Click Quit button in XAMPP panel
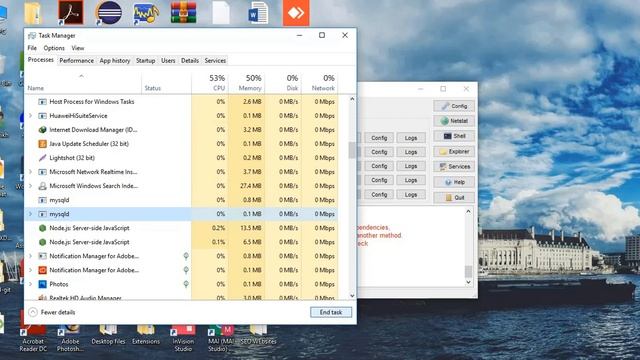The width and height of the screenshot is (640, 360). coord(454,198)
